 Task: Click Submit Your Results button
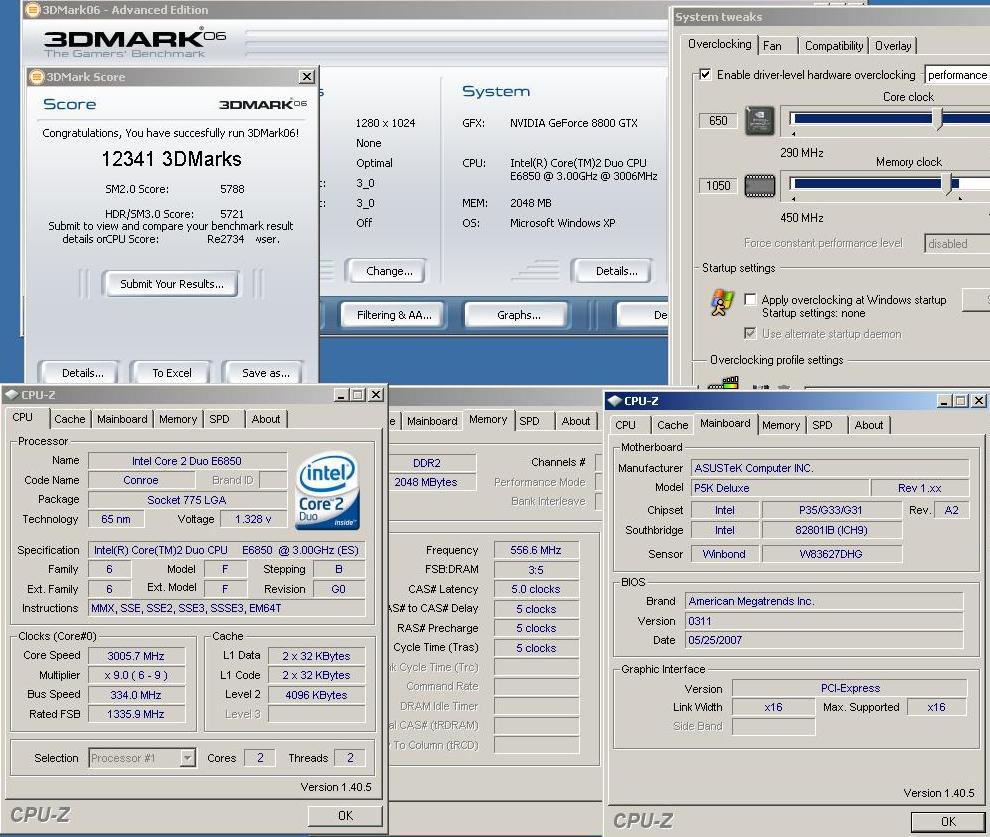tap(172, 284)
